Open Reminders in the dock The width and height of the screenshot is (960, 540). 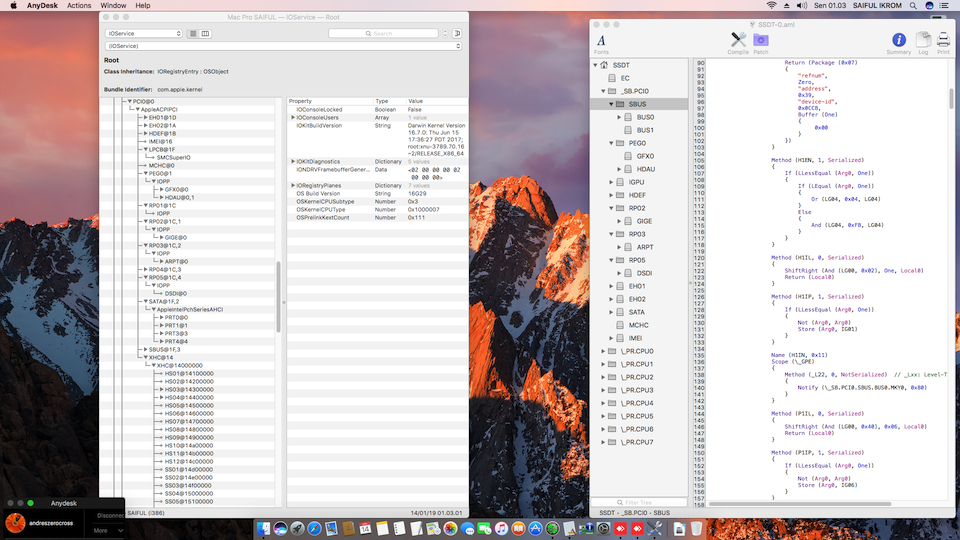coord(399,529)
